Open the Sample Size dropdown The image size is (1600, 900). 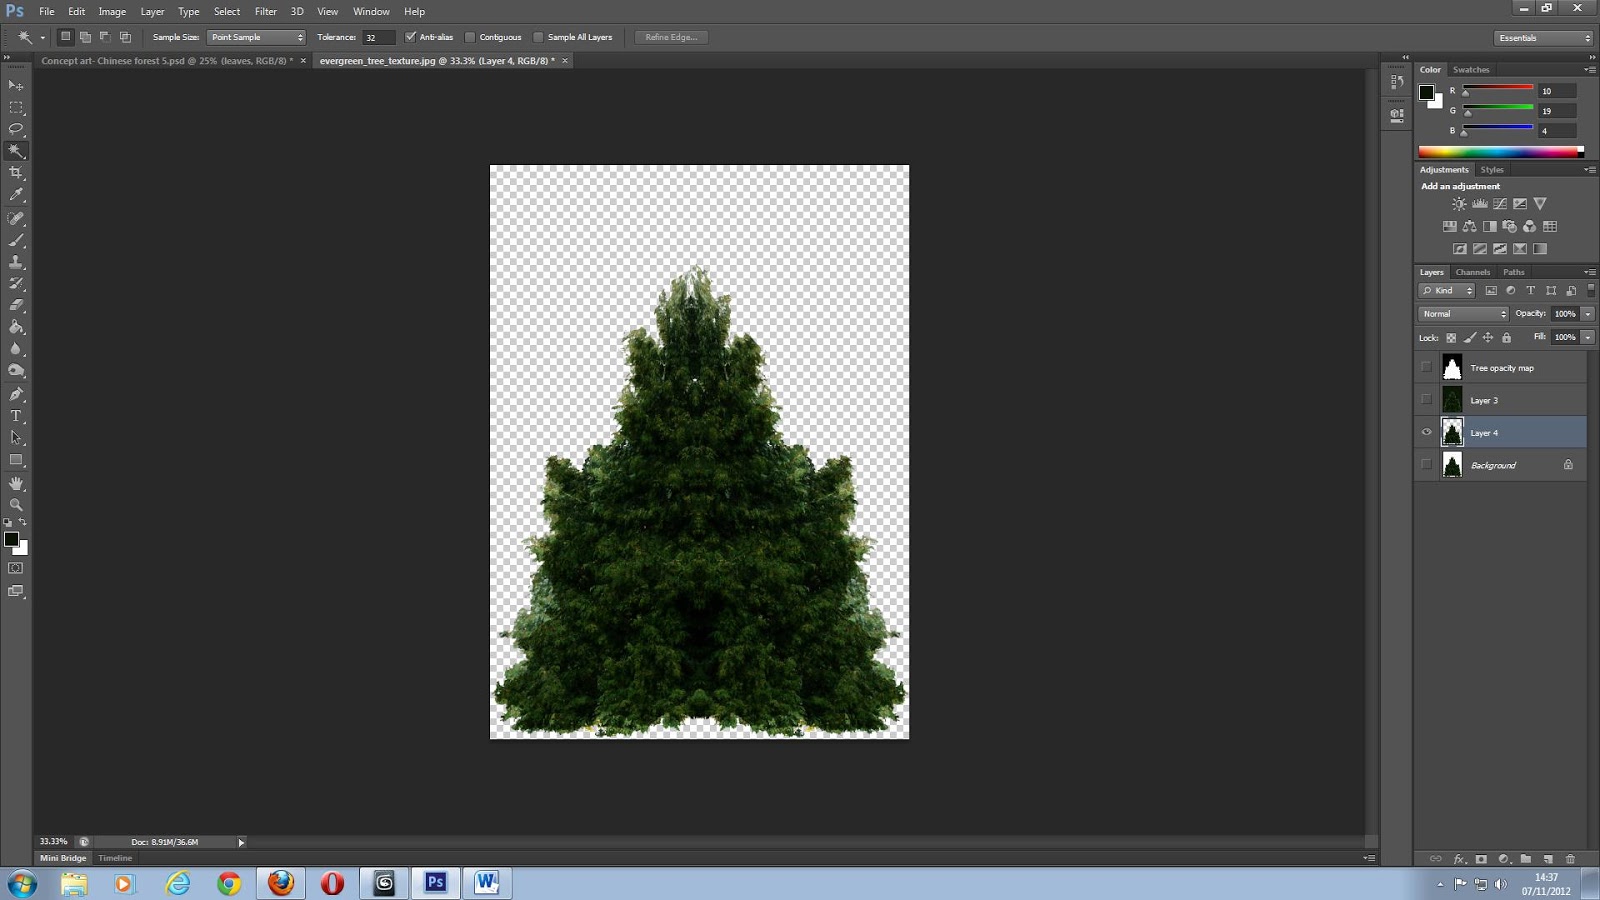coord(255,37)
